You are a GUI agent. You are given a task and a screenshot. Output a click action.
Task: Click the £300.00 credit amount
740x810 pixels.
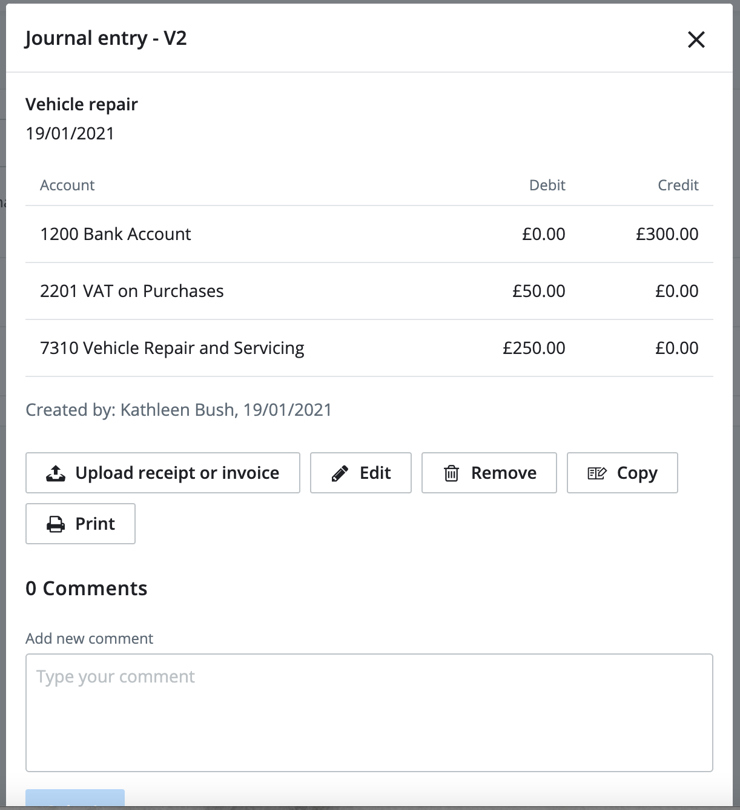coord(667,234)
